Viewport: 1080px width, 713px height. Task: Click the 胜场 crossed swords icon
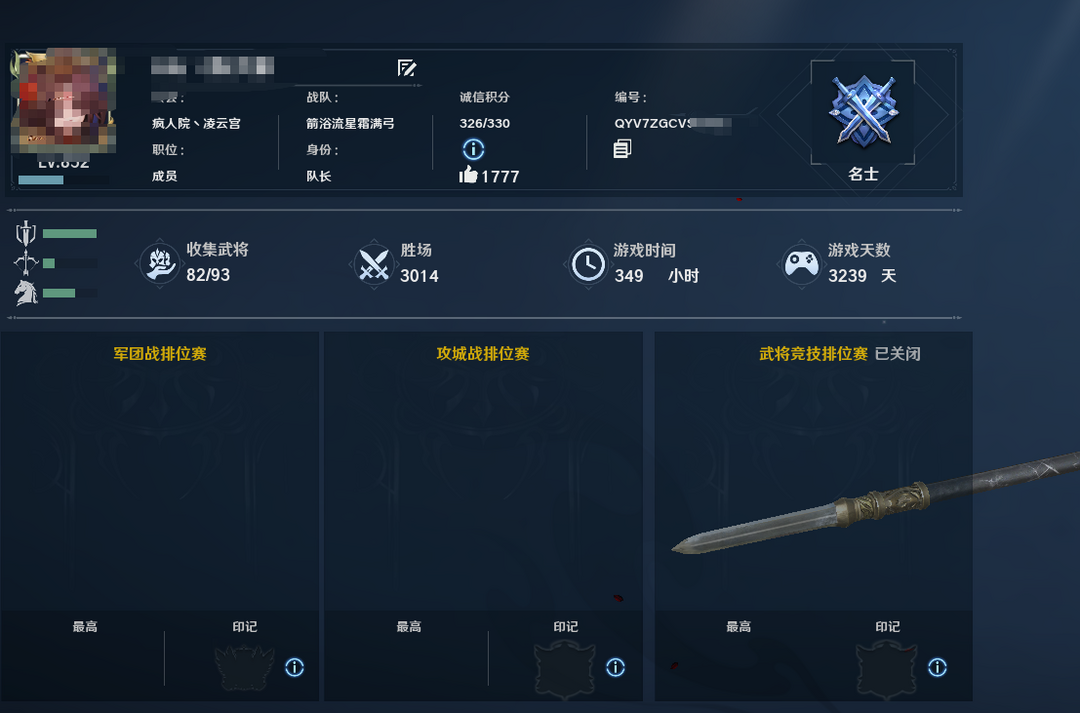tap(374, 264)
